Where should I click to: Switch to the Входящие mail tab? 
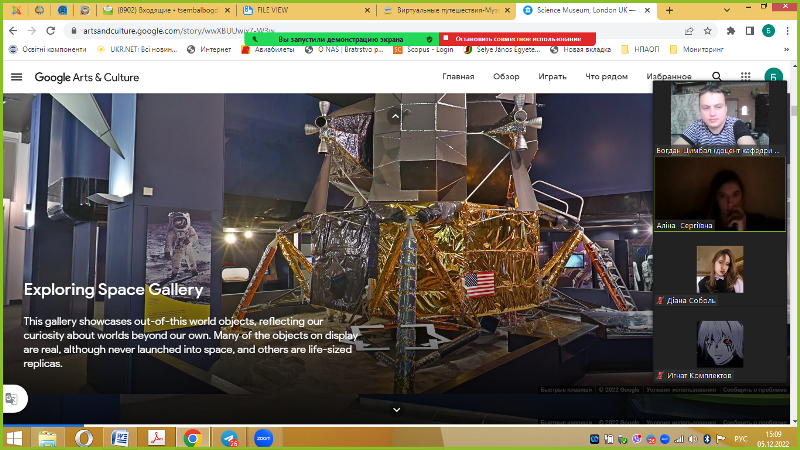(166, 10)
